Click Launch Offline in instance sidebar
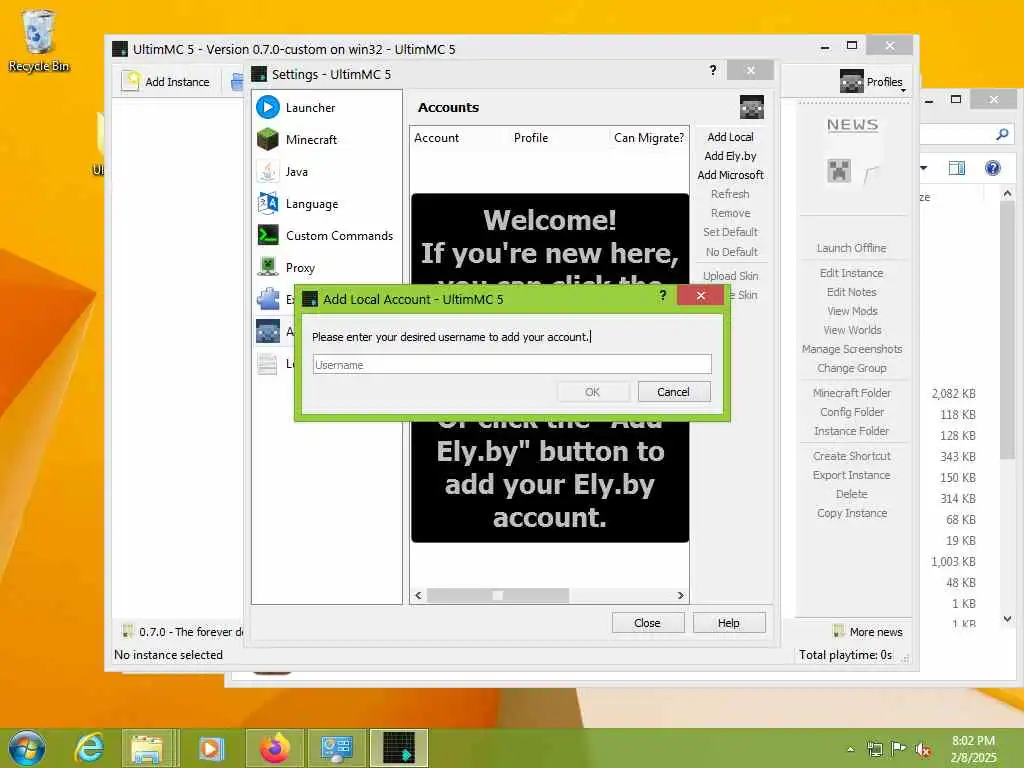 coord(852,248)
